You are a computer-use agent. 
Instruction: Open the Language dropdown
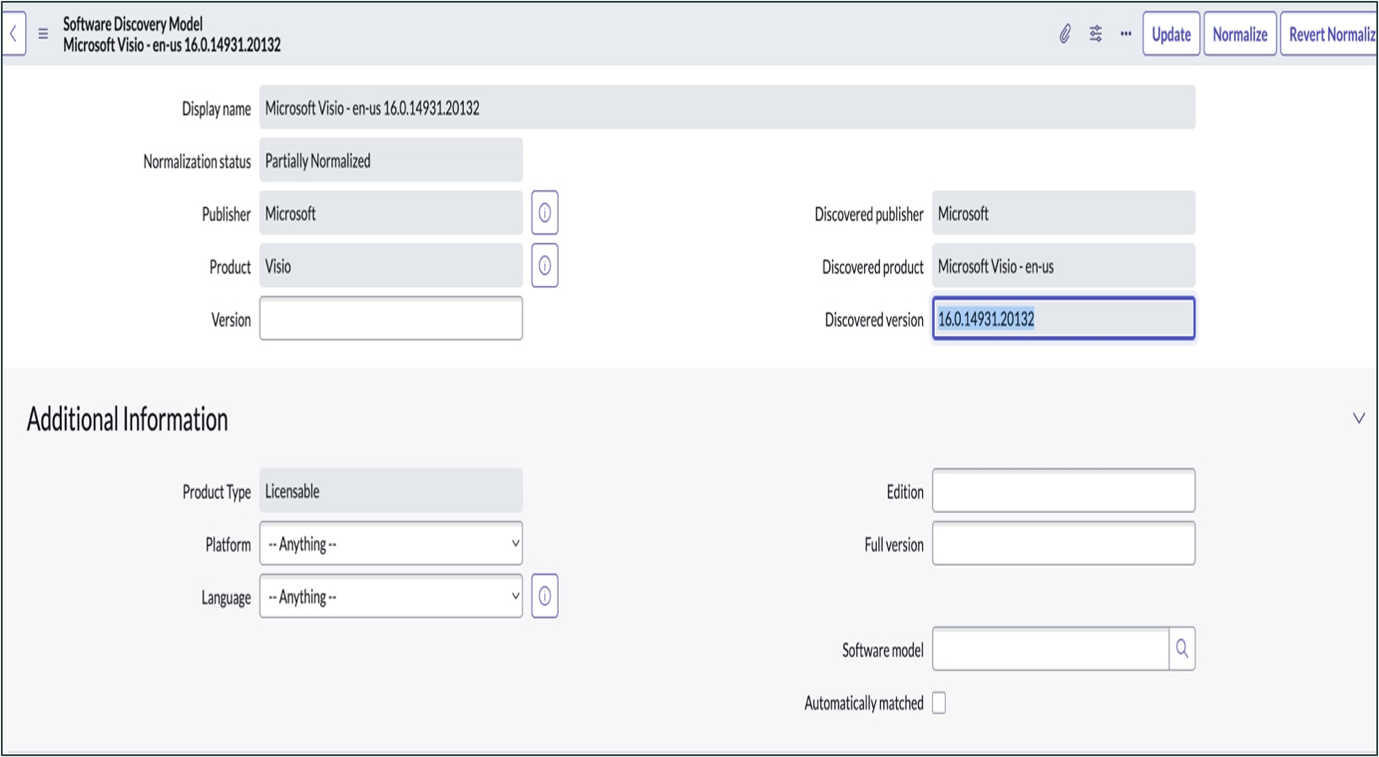tap(390, 596)
